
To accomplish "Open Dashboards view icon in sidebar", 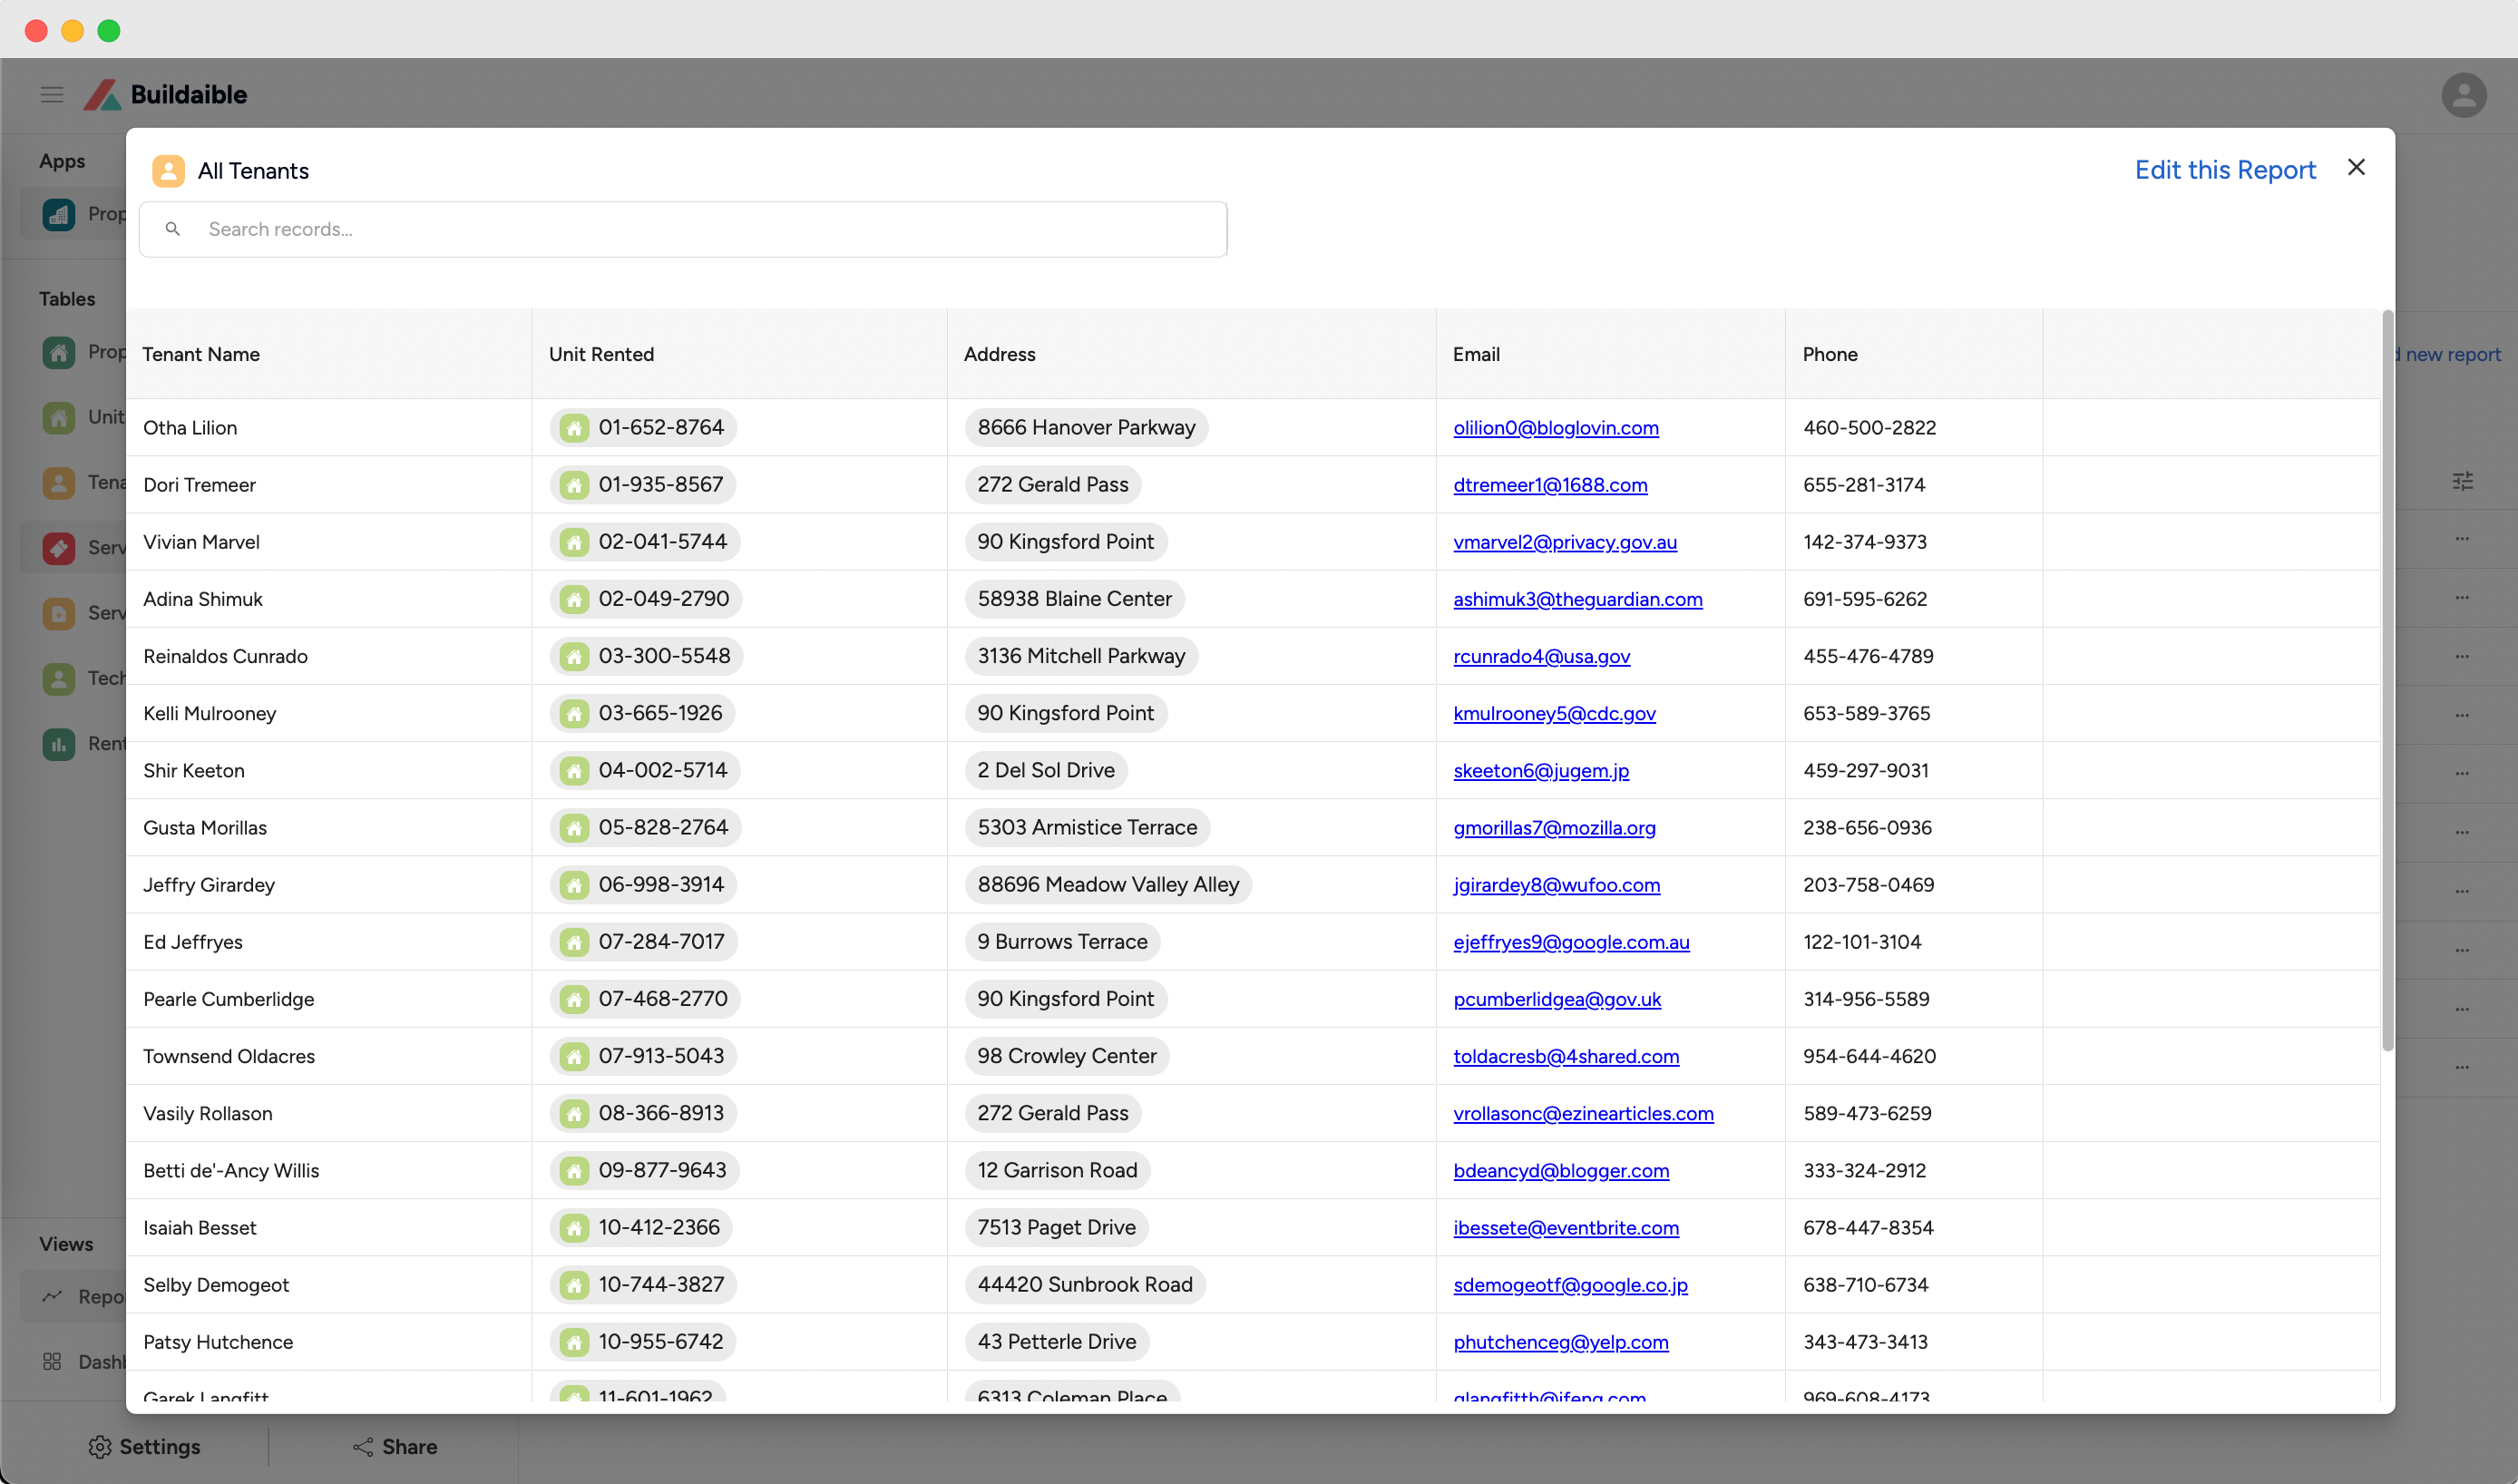I will point(52,1361).
